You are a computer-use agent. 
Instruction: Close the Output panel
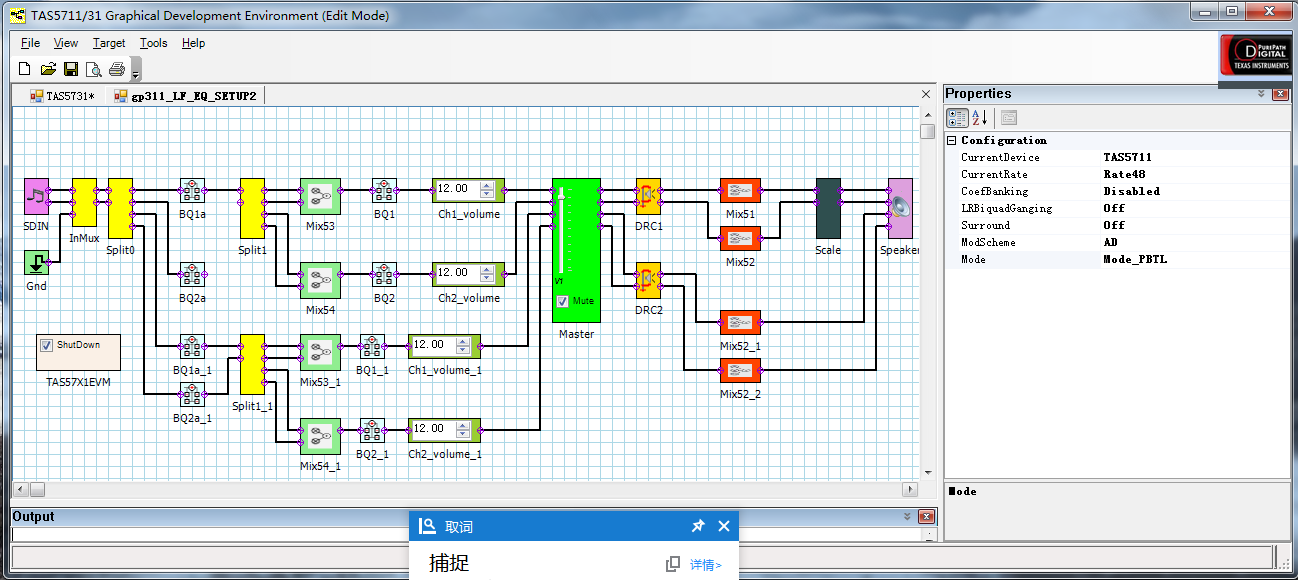tap(926, 517)
